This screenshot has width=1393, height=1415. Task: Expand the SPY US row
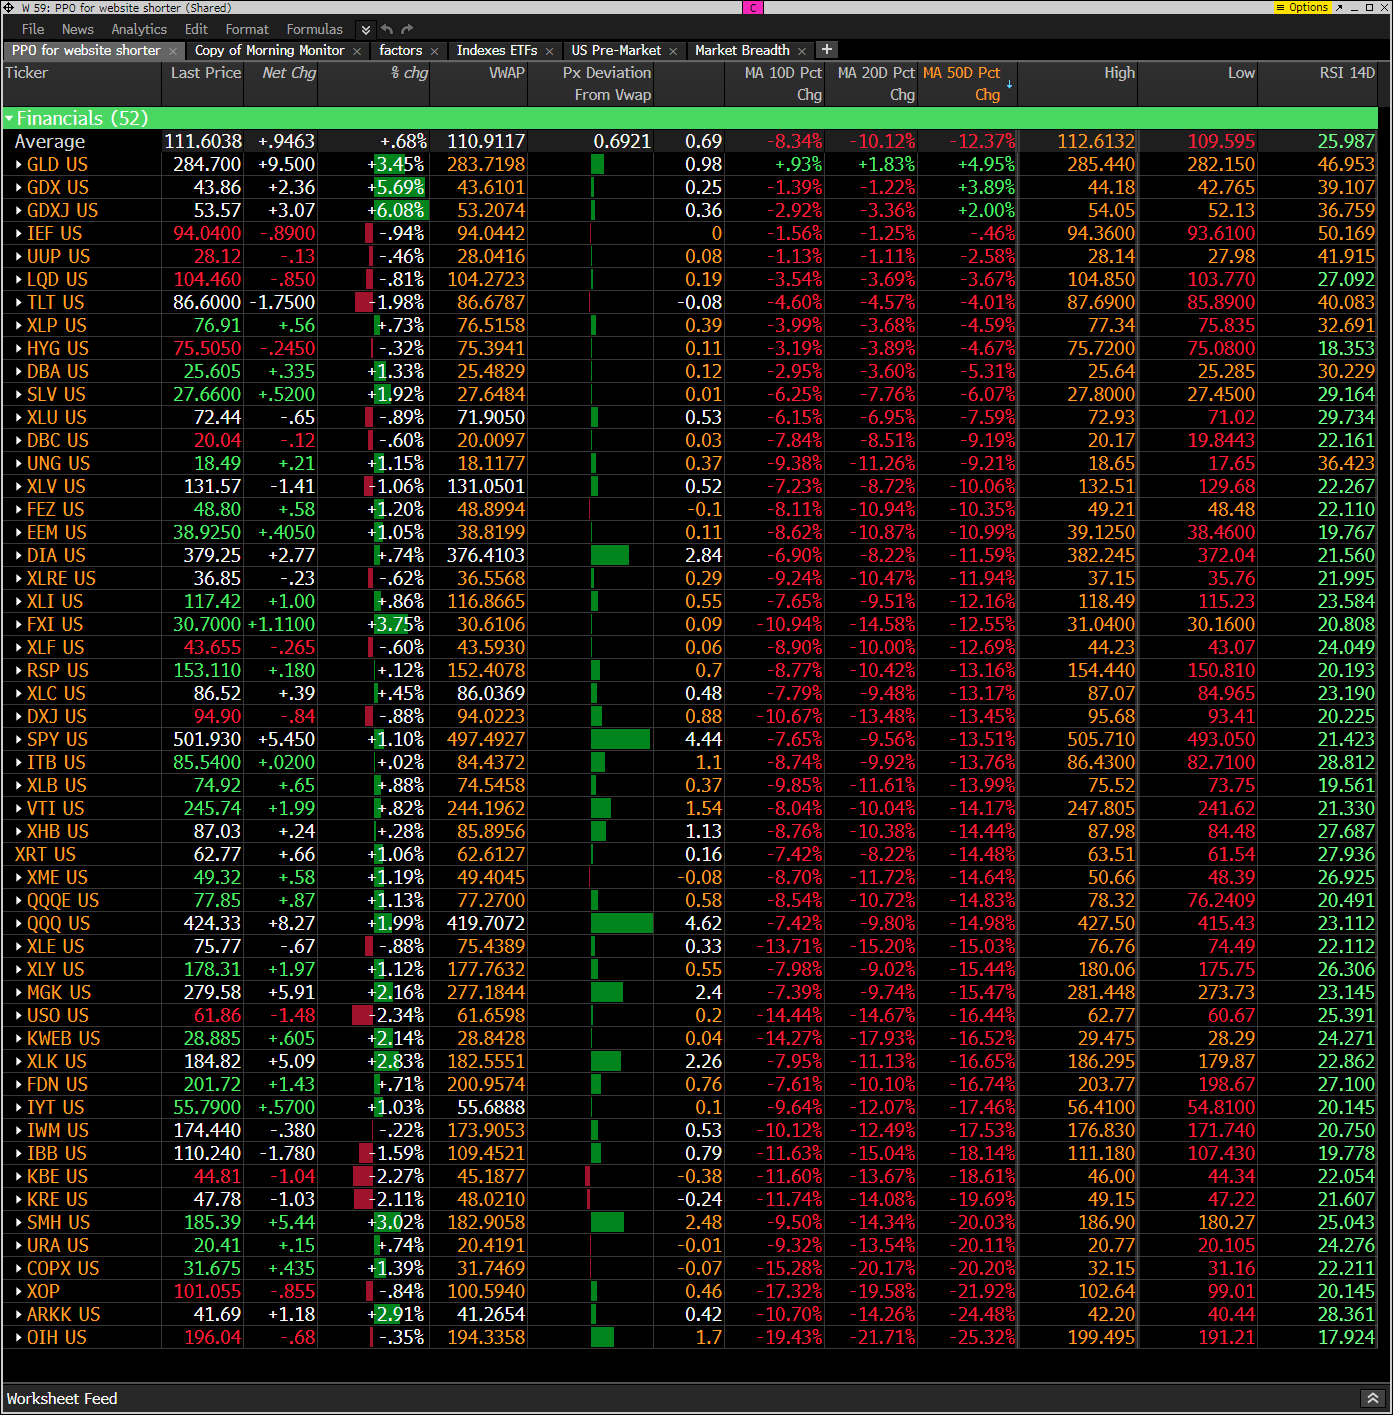[x=19, y=740]
